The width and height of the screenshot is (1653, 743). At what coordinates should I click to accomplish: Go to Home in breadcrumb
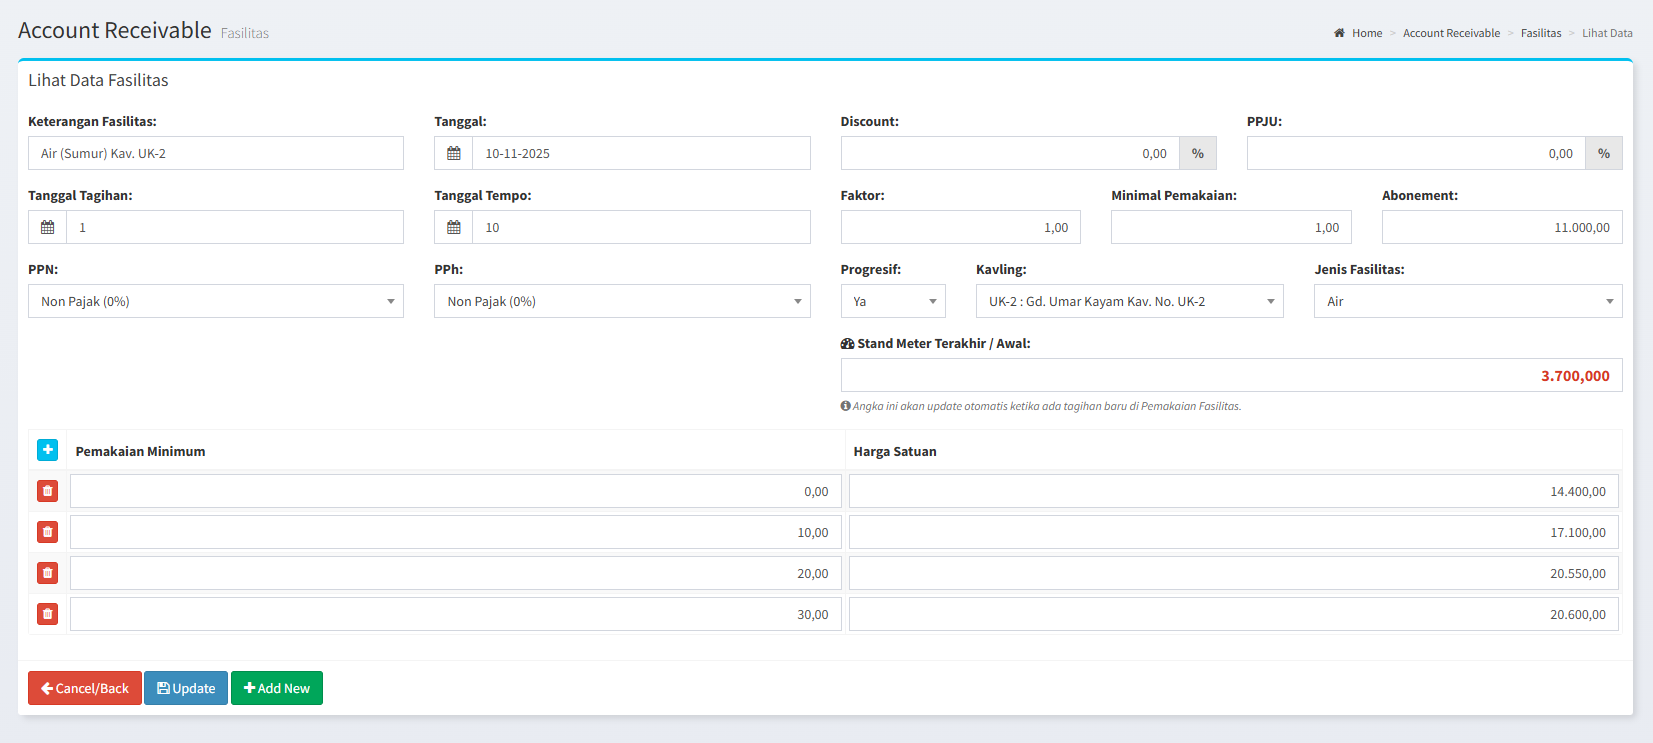pyautogui.click(x=1366, y=33)
